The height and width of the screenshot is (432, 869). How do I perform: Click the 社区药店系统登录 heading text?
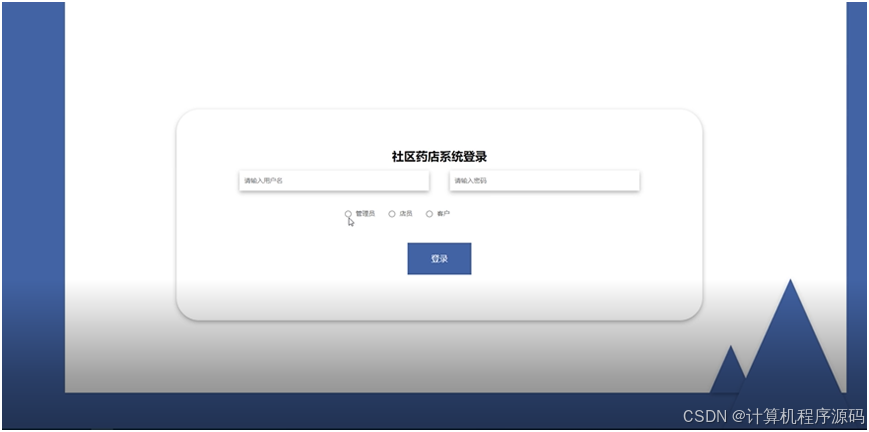tap(439, 157)
